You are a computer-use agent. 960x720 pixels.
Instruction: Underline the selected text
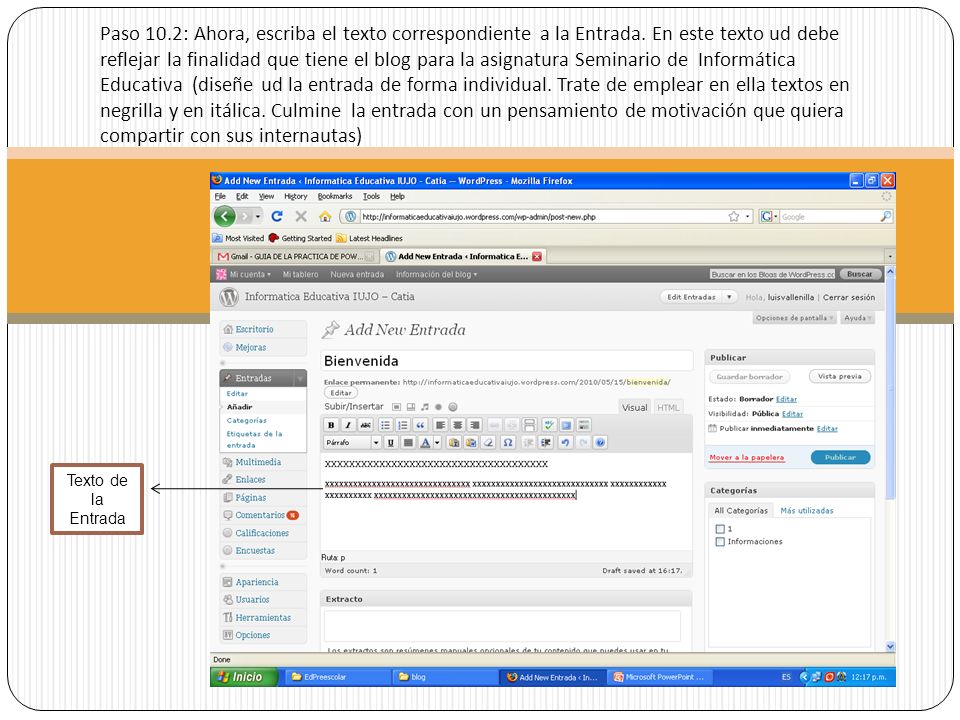[391, 443]
